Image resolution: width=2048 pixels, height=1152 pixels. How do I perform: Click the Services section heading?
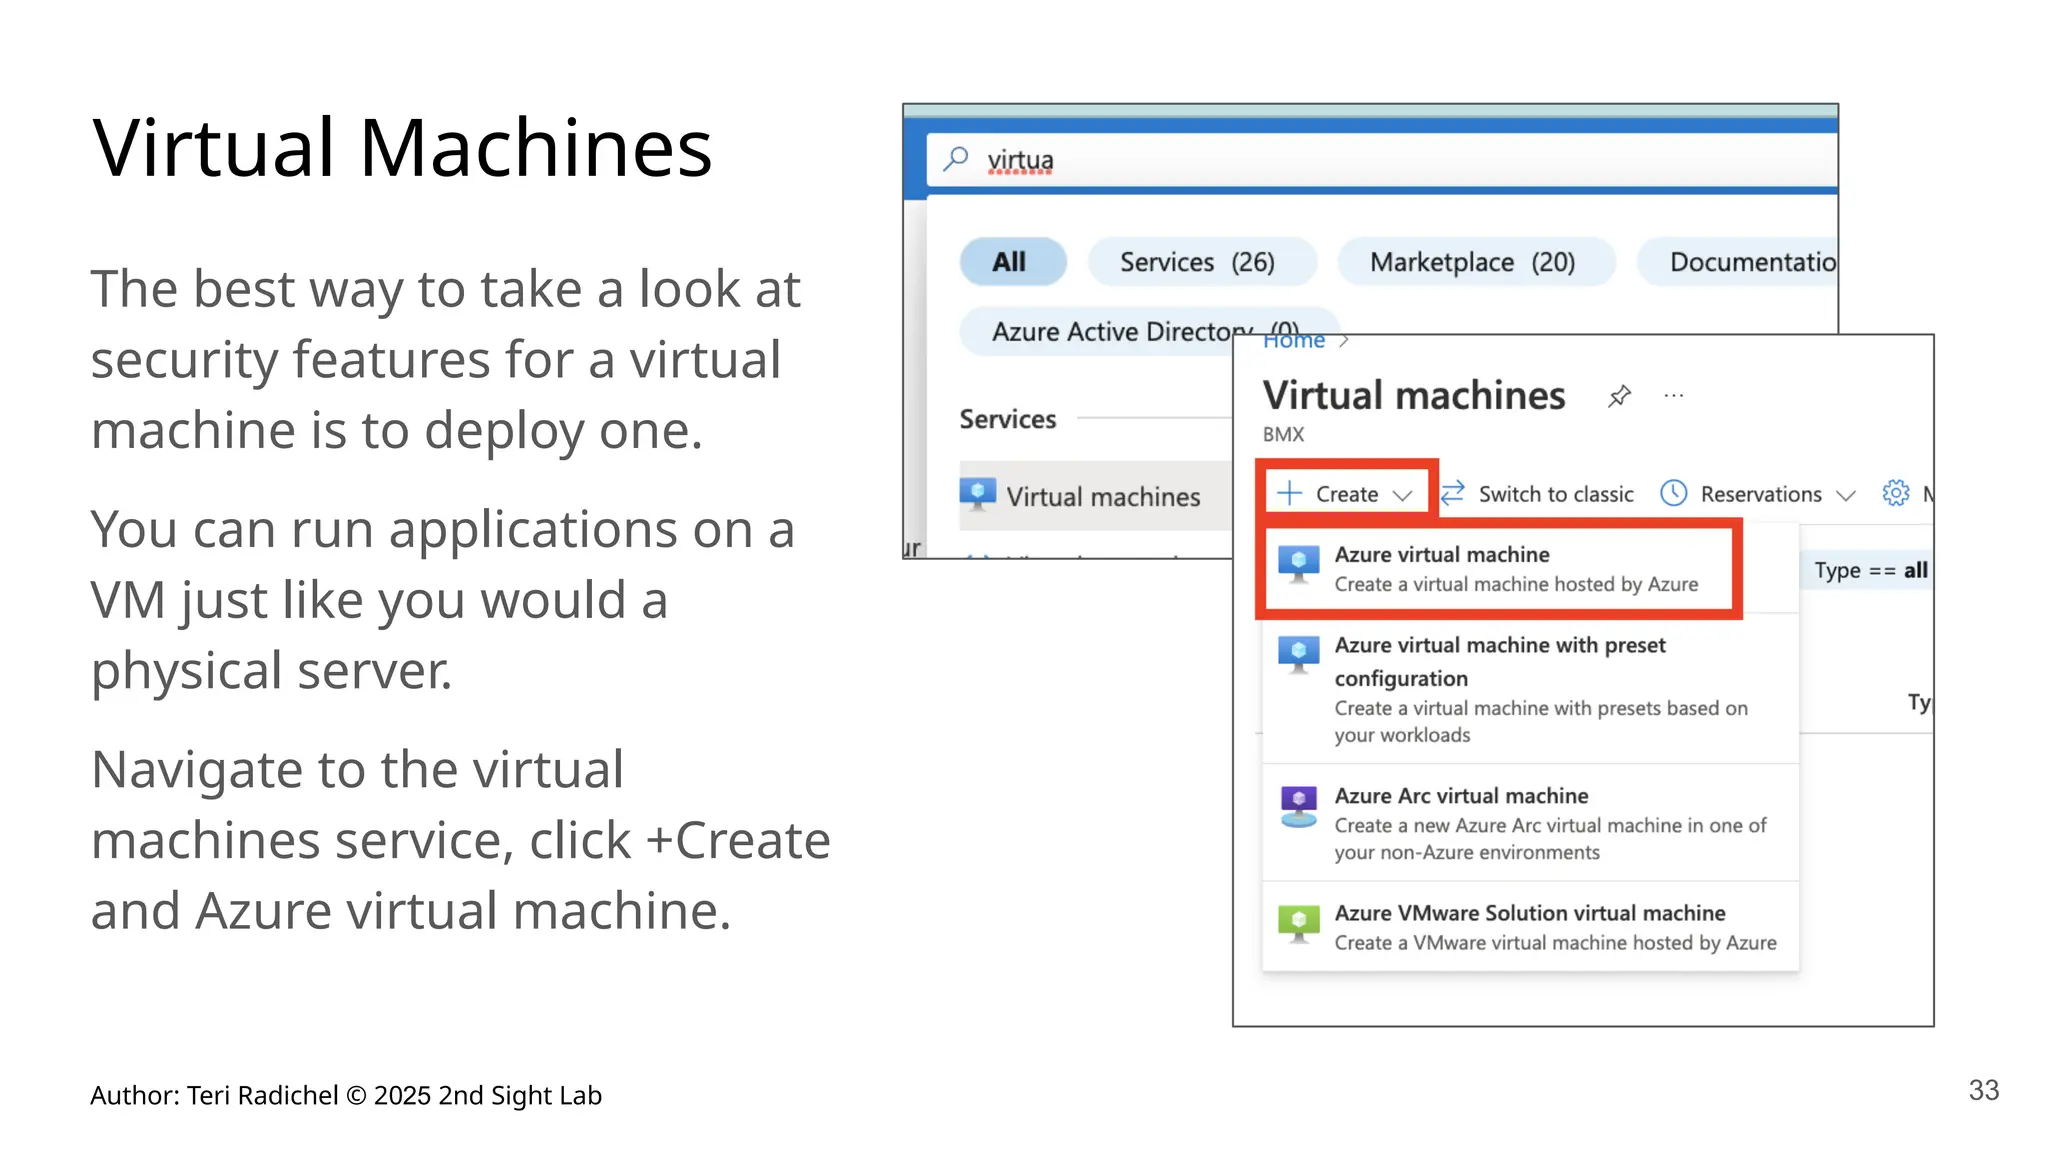pyautogui.click(x=1007, y=419)
